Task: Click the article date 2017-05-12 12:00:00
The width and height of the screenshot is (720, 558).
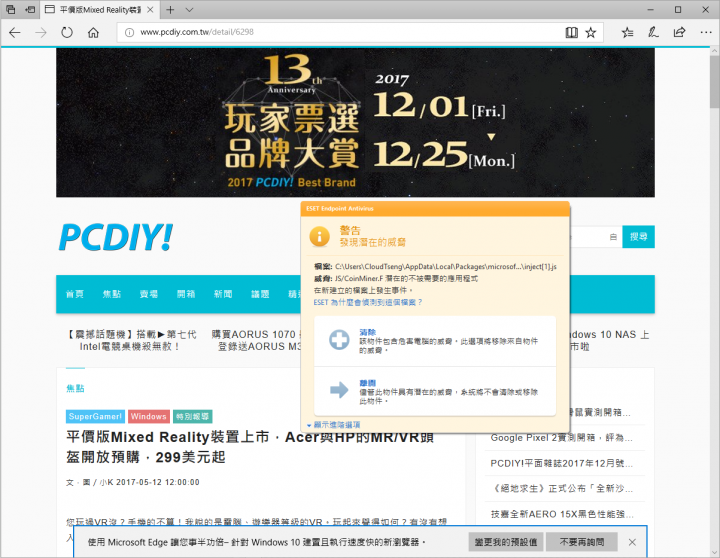Action: (158, 482)
